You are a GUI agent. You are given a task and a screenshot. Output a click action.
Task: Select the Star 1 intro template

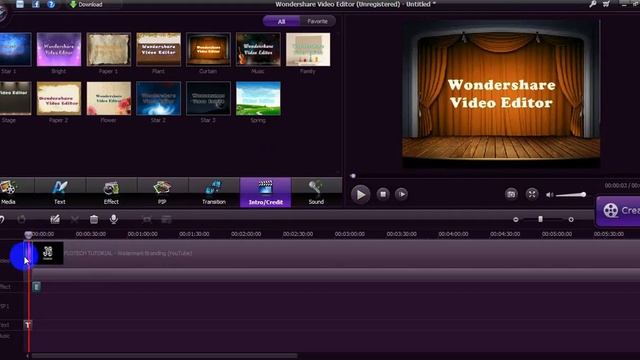click(16, 49)
